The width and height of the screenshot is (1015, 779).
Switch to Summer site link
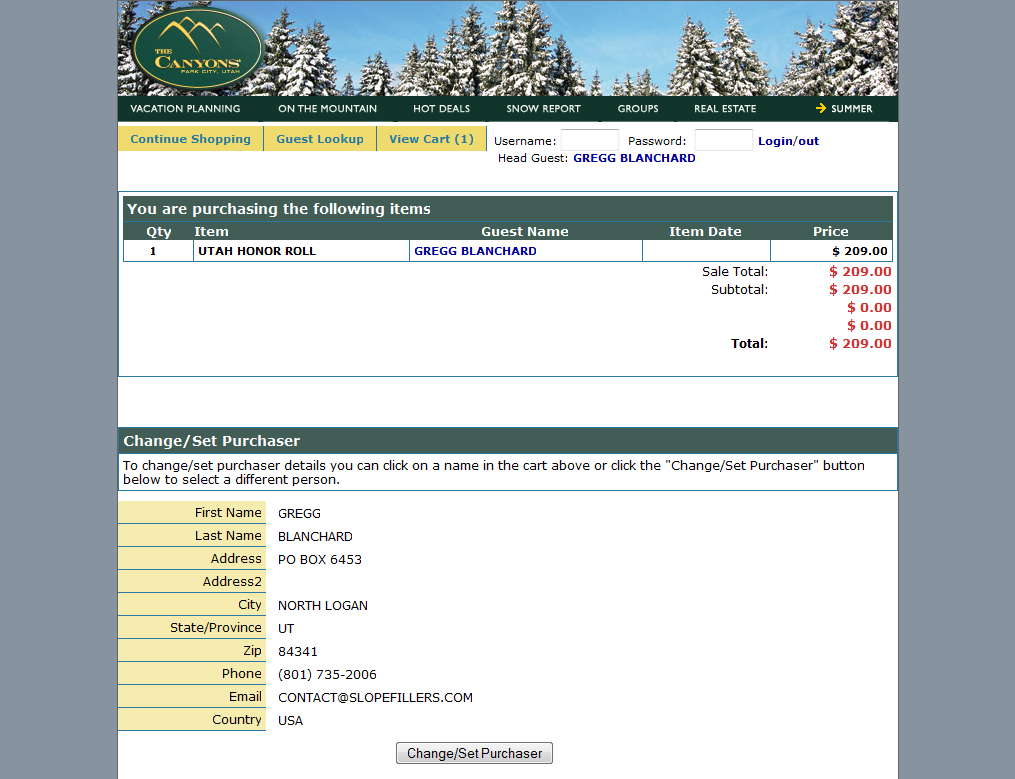click(851, 108)
